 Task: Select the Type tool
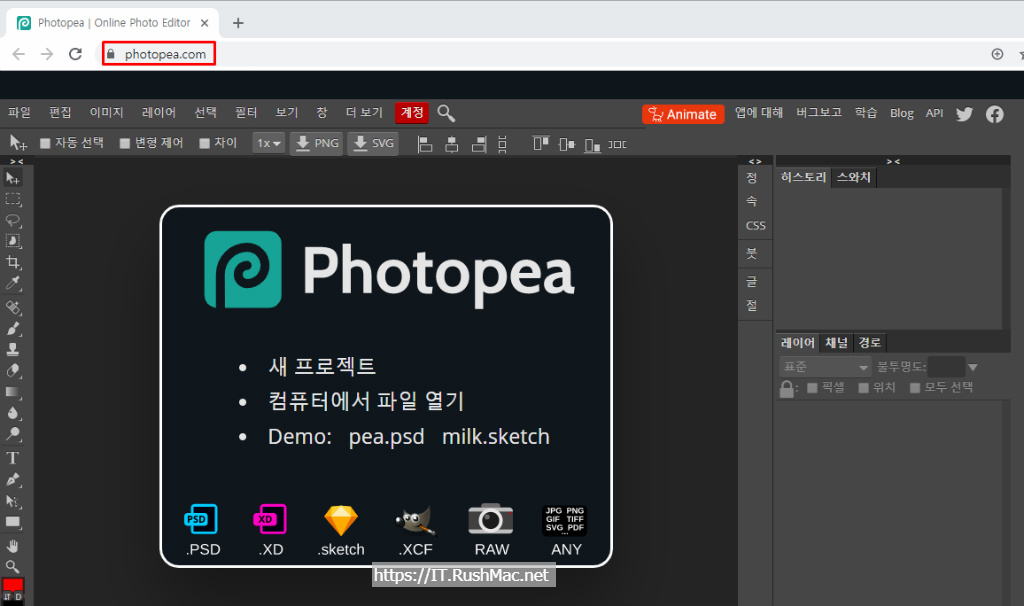pyautogui.click(x=13, y=458)
